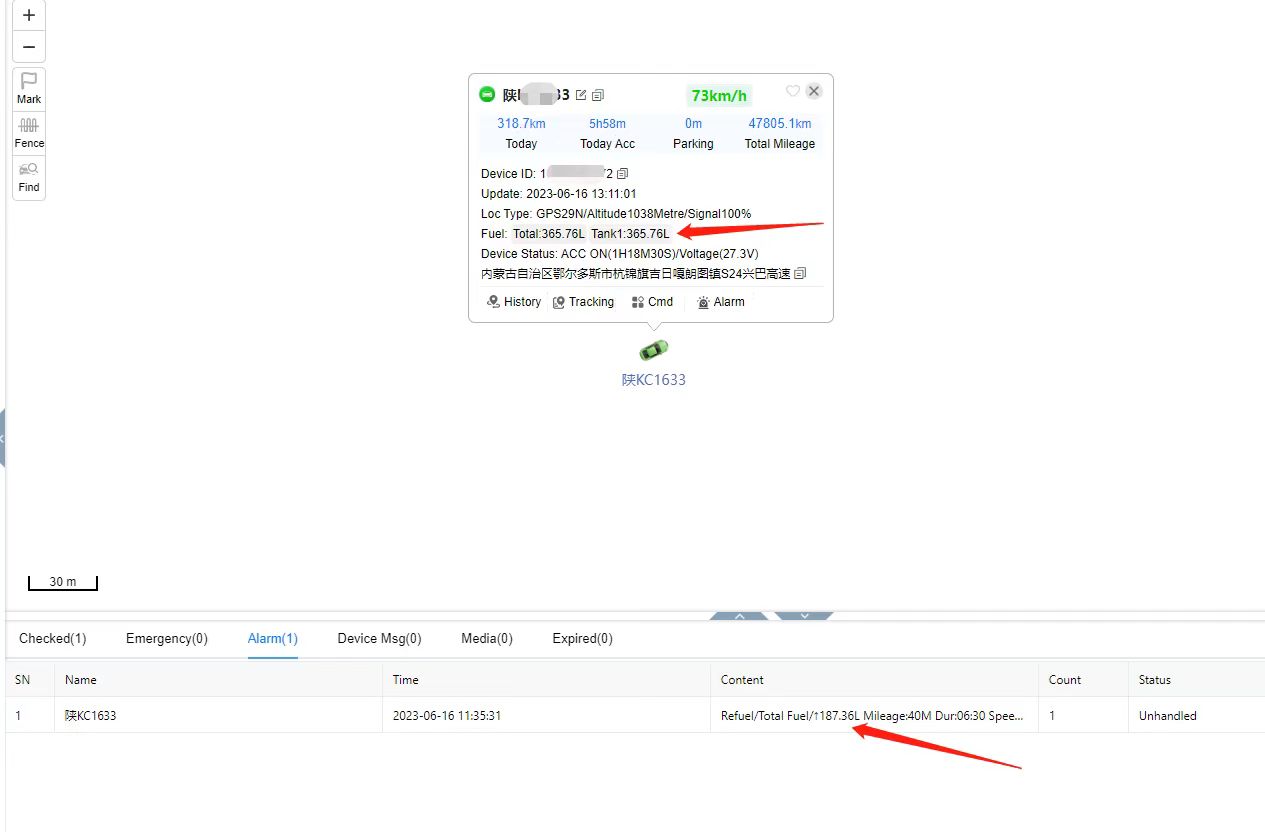Zoom out on the map
Viewport: 1265px width, 832px height.
tap(29, 47)
